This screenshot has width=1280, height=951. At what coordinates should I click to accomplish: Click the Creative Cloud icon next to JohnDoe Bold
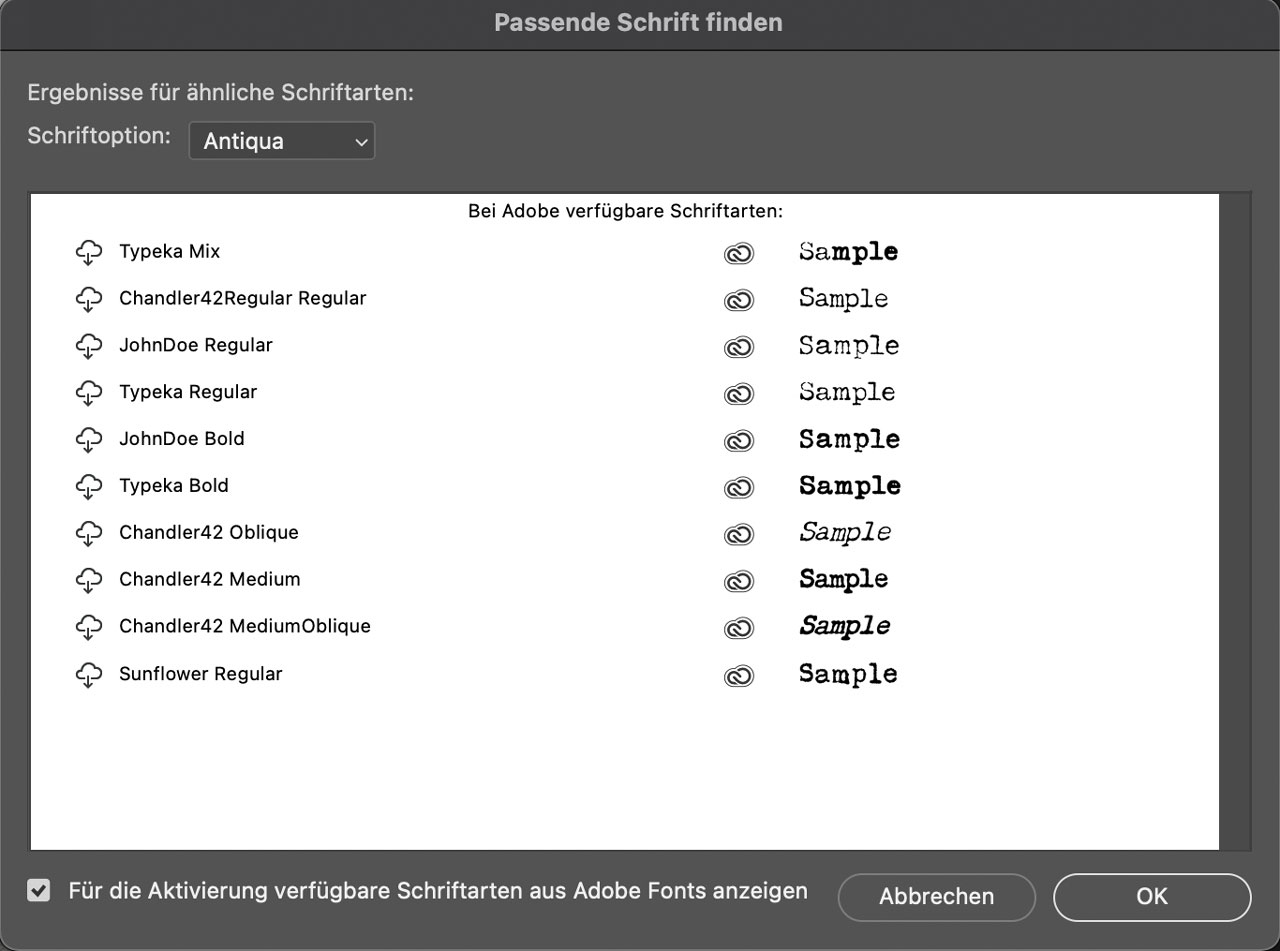739,441
